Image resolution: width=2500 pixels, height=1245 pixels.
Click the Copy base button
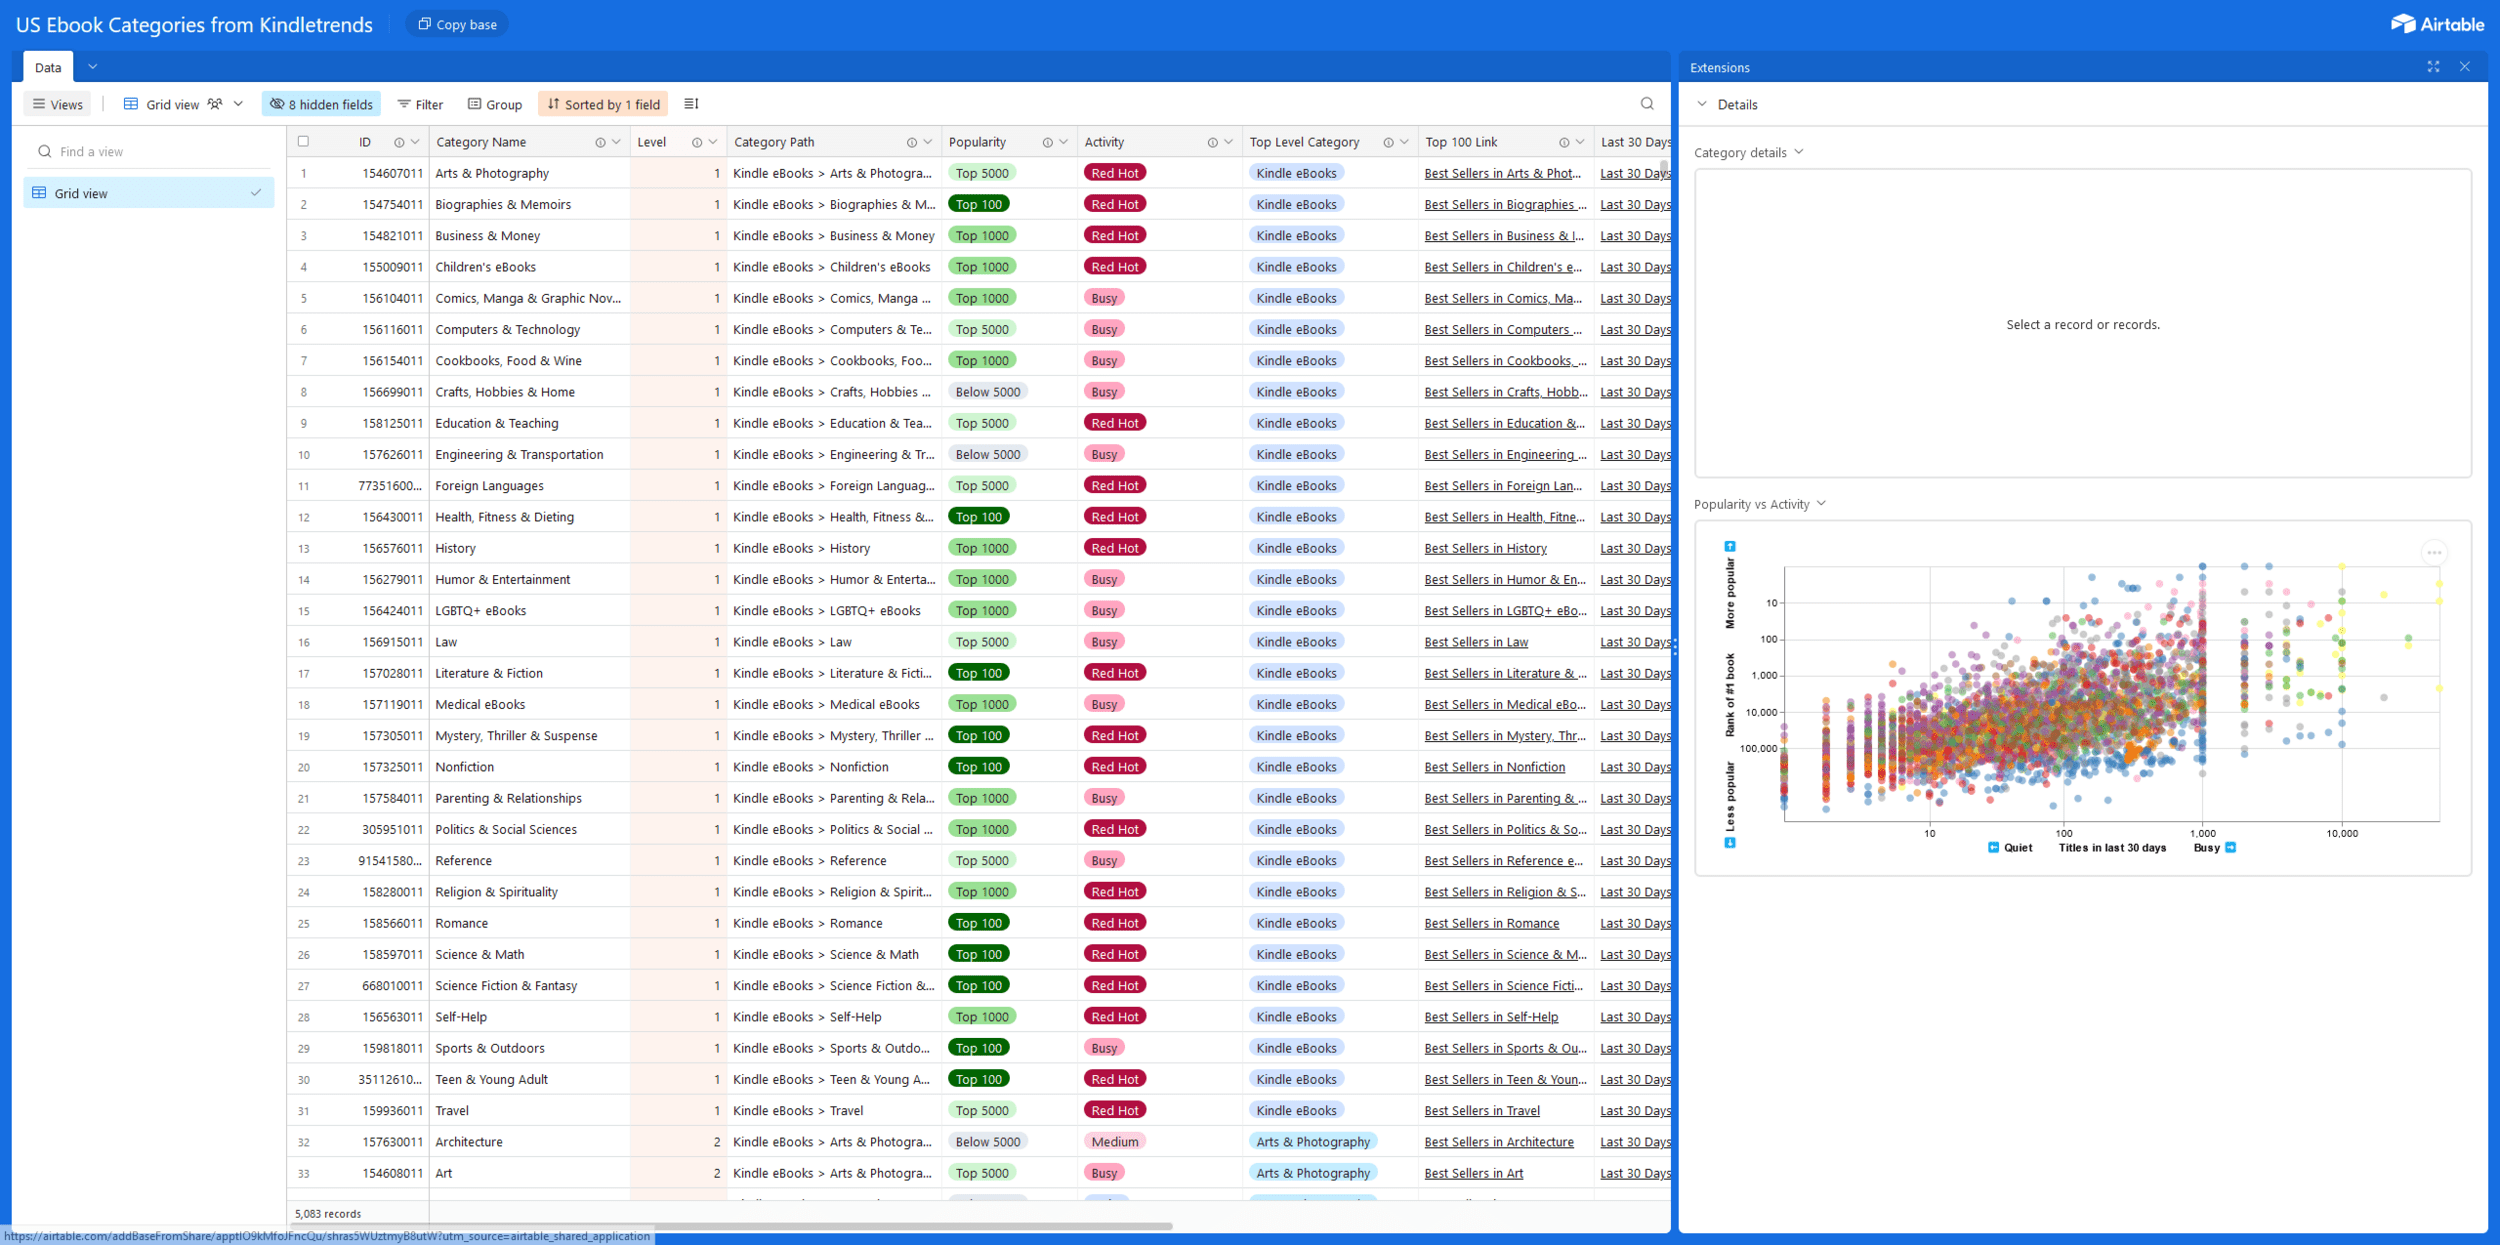click(x=457, y=24)
